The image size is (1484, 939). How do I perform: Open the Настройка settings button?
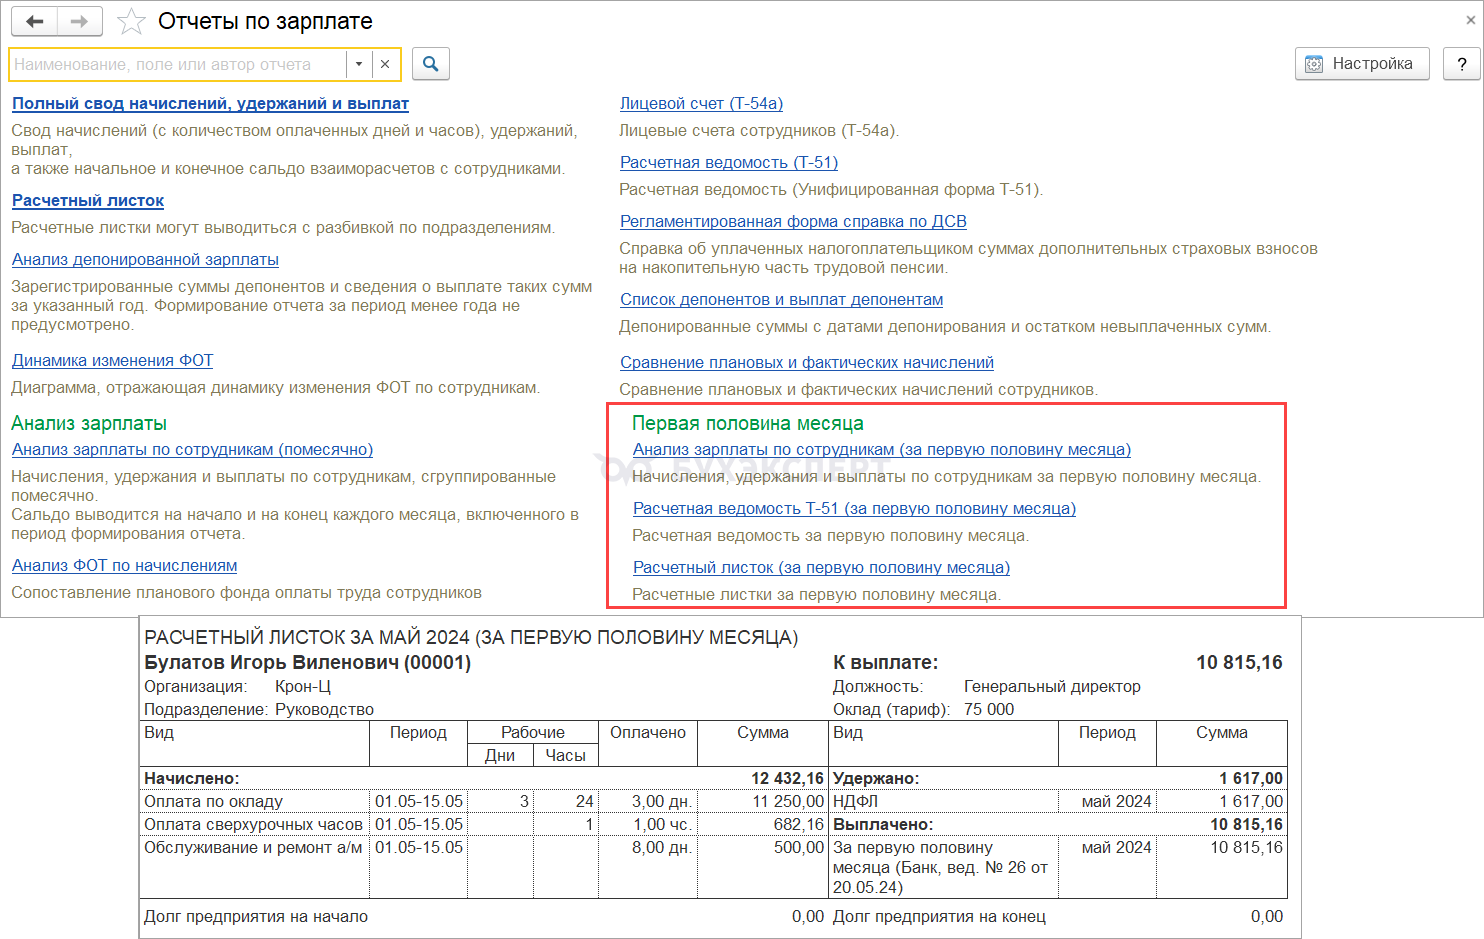[x=1361, y=64]
